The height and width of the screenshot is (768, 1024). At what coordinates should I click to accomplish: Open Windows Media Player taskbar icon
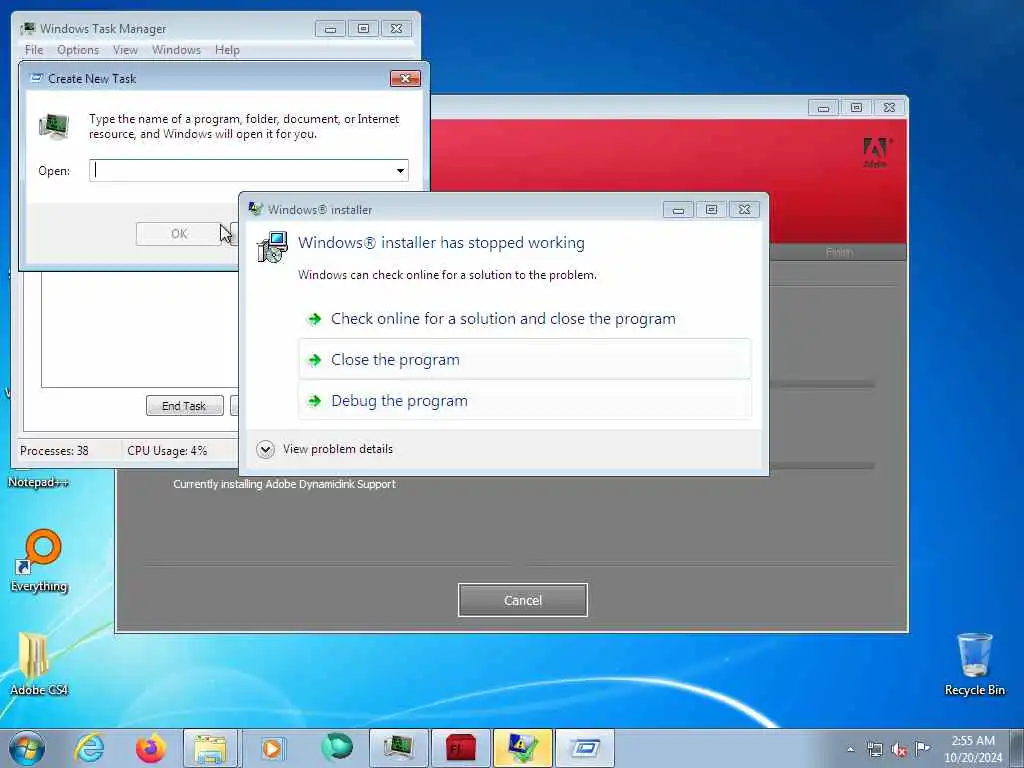[272, 748]
